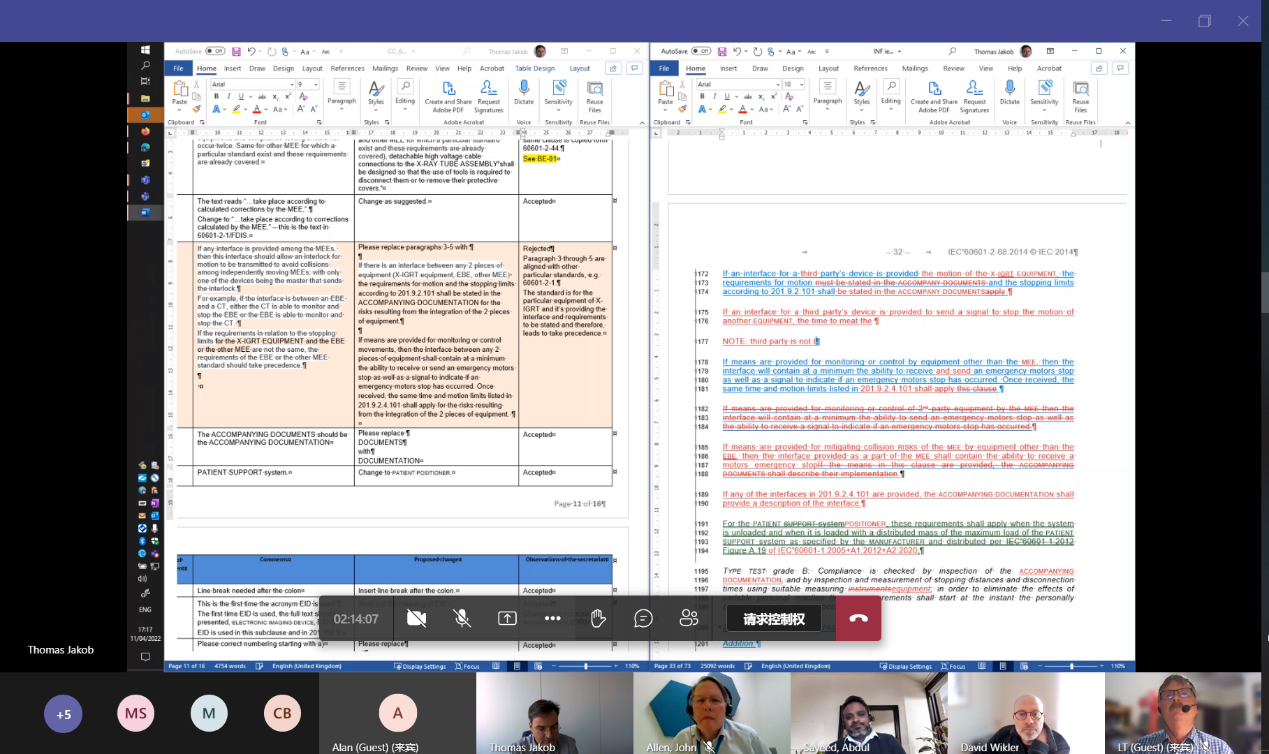Select David Wikler's video tile
This screenshot has height=754, width=1269.
[1026, 713]
